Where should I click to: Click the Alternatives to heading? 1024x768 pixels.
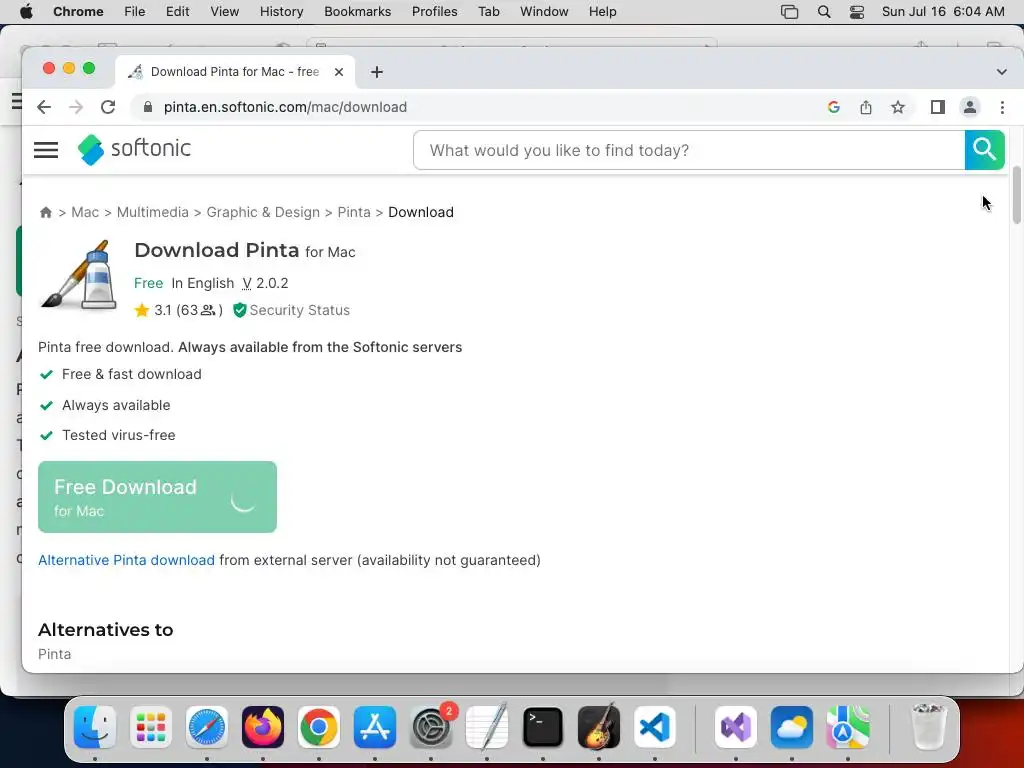pyautogui.click(x=106, y=630)
